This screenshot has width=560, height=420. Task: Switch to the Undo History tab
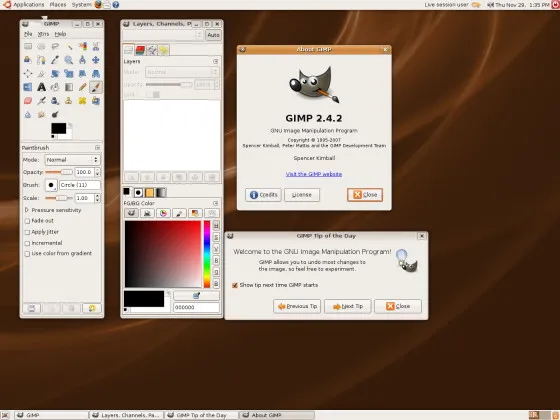(164, 50)
